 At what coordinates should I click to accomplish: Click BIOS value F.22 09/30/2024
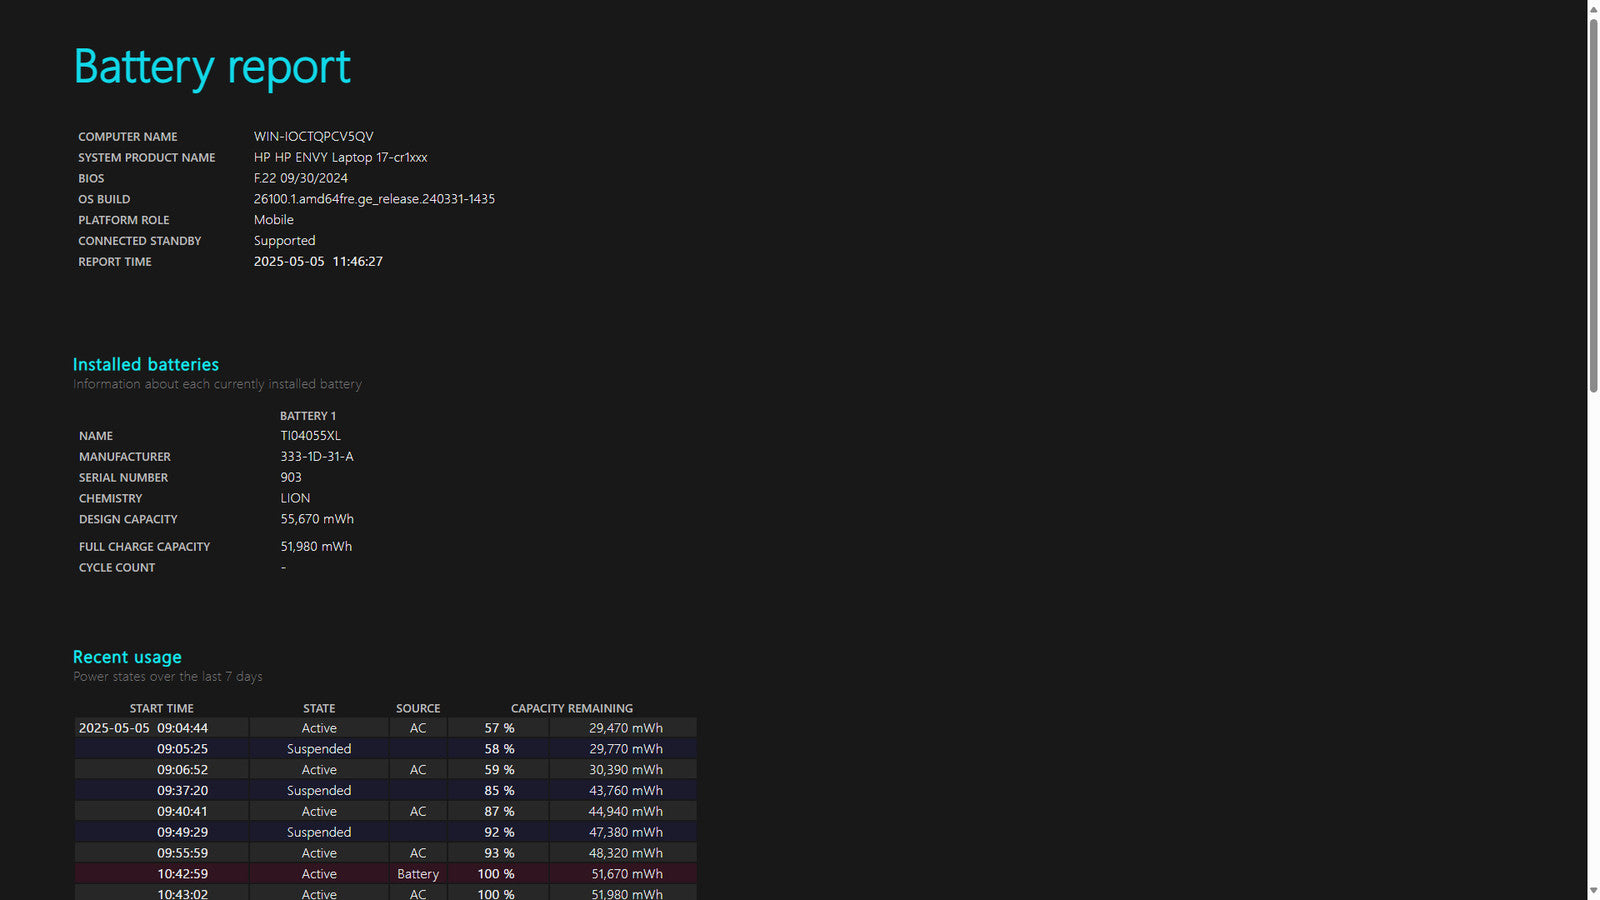coord(300,178)
